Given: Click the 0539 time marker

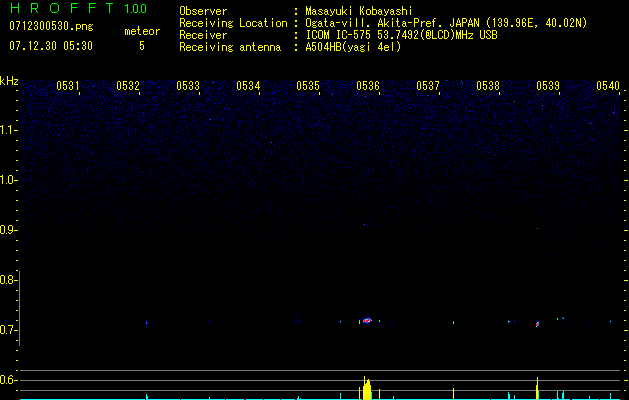Looking at the screenshot, I should tap(548, 86).
